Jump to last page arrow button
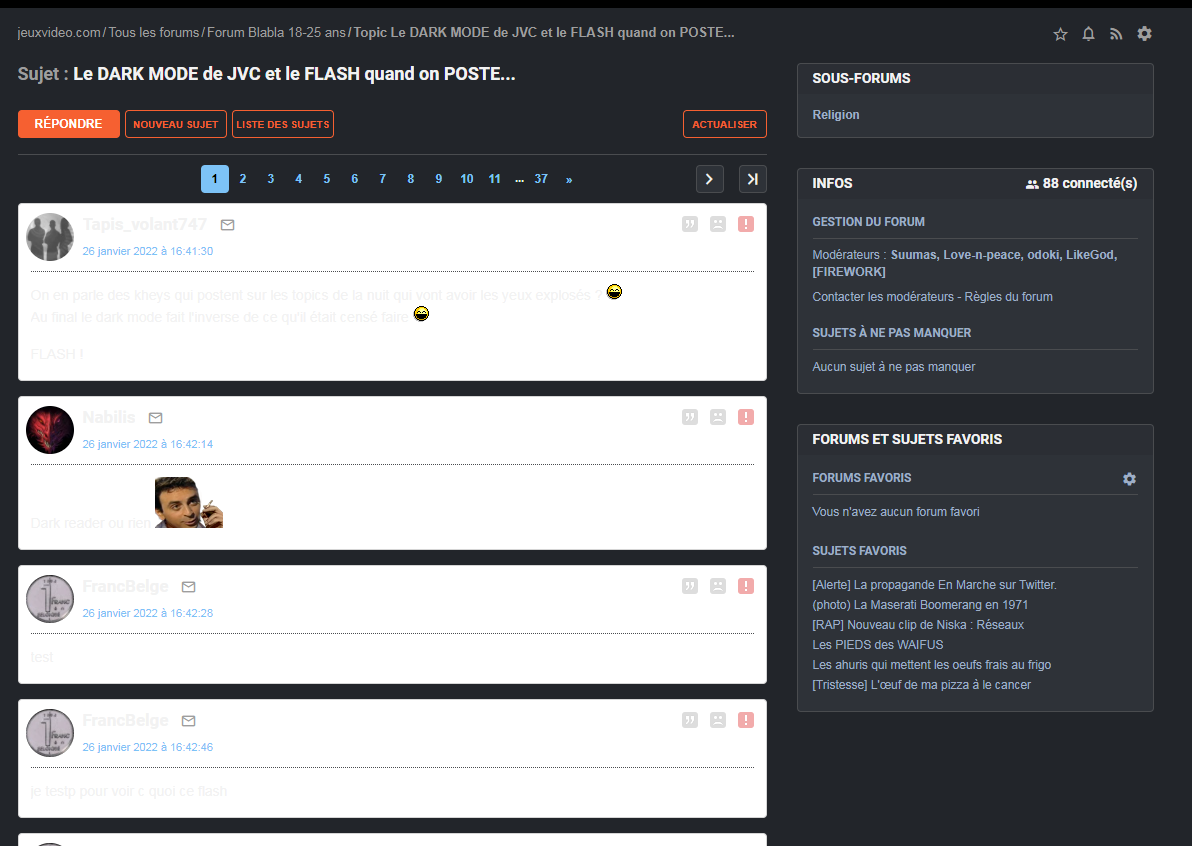This screenshot has width=1192, height=846. [753, 179]
